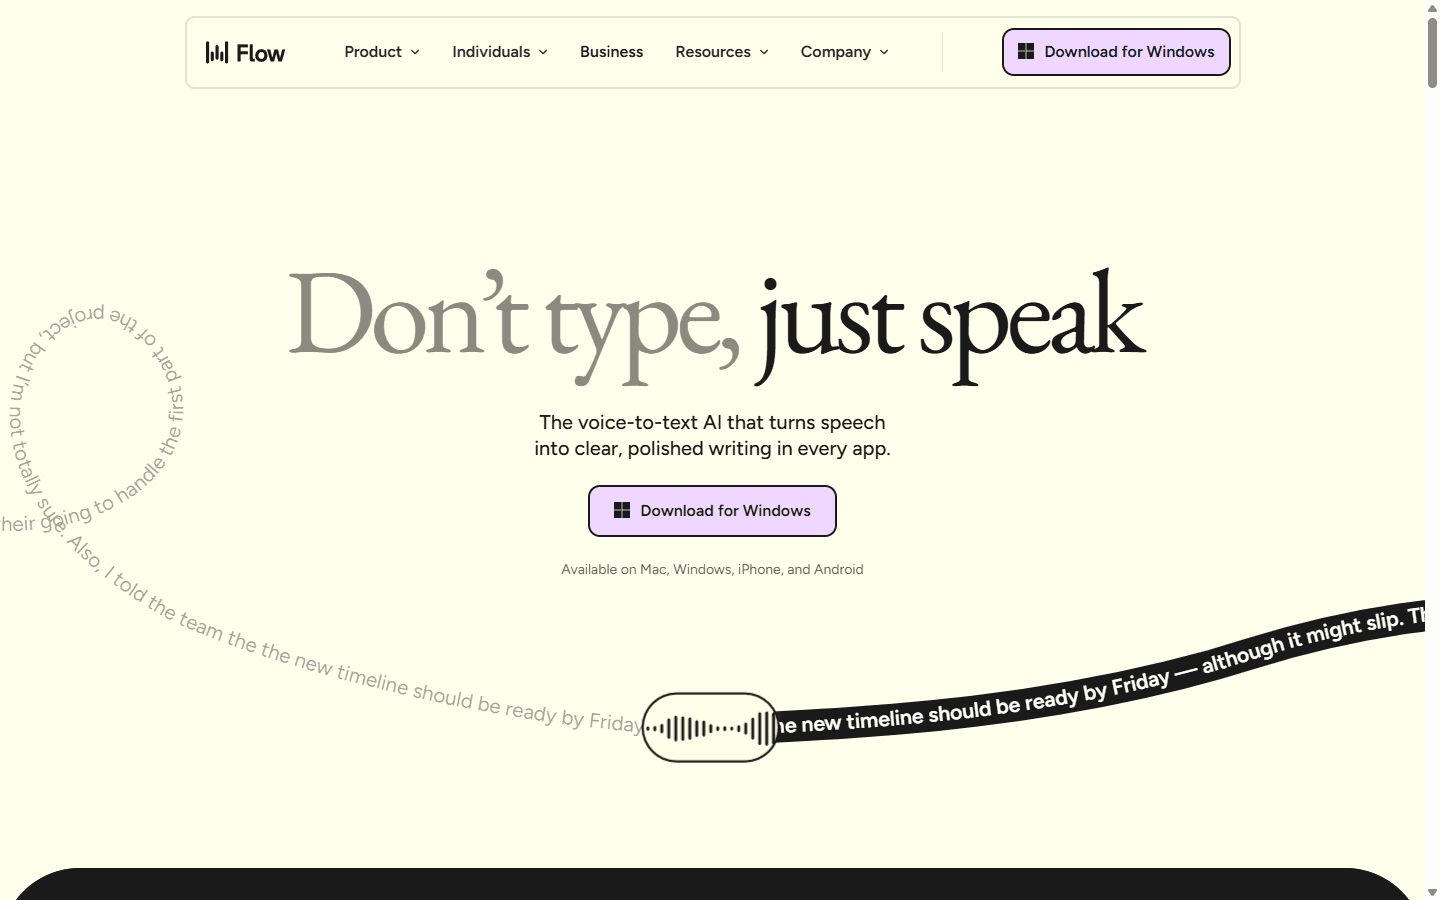Open the Individuals menu
The width and height of the screenshot is (1440, 900).
500,52
